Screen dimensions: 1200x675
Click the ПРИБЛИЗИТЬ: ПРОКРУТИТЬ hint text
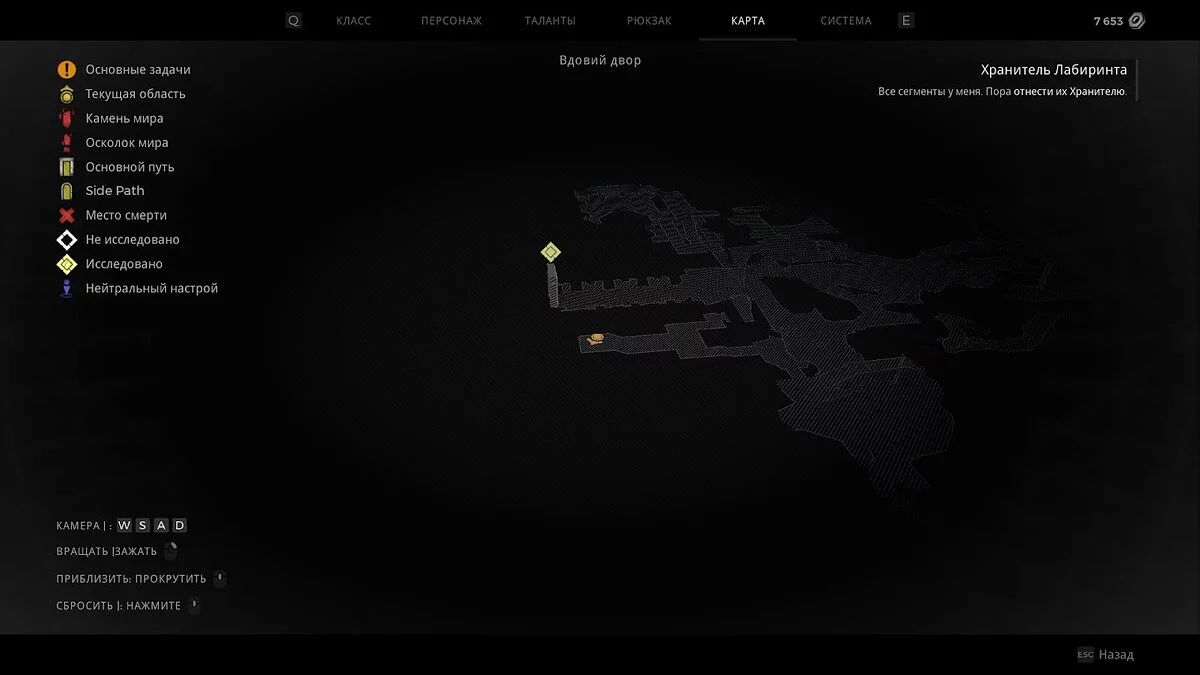click(x=132, y=579)
